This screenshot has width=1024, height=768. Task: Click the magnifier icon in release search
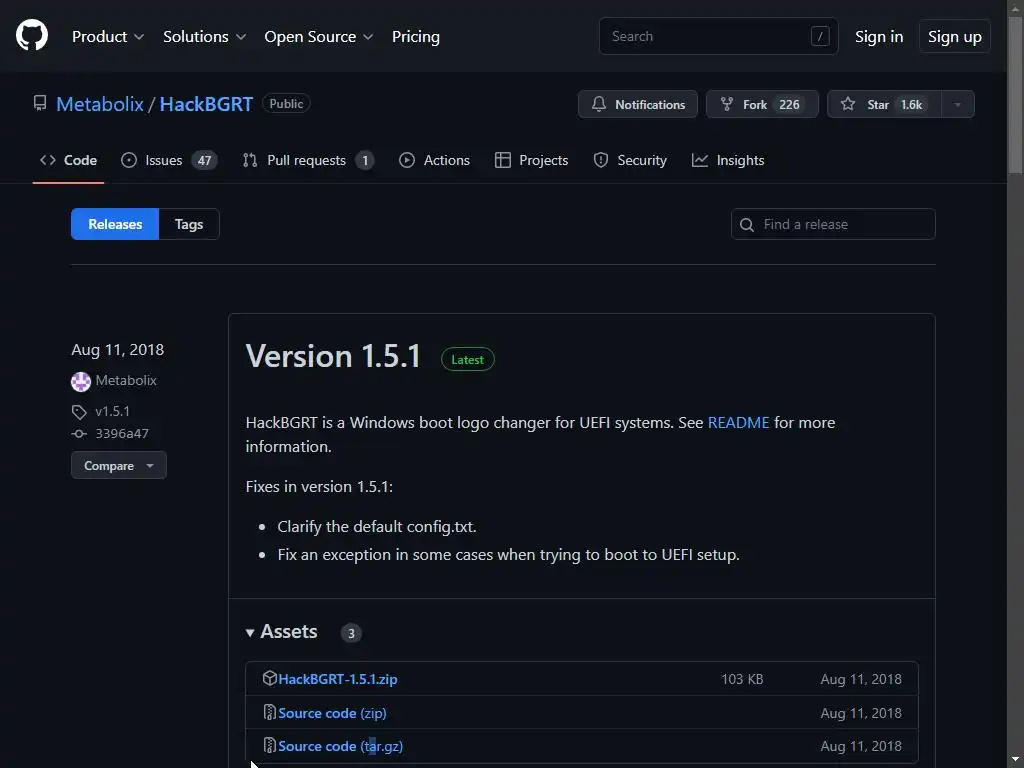point(746,225)
